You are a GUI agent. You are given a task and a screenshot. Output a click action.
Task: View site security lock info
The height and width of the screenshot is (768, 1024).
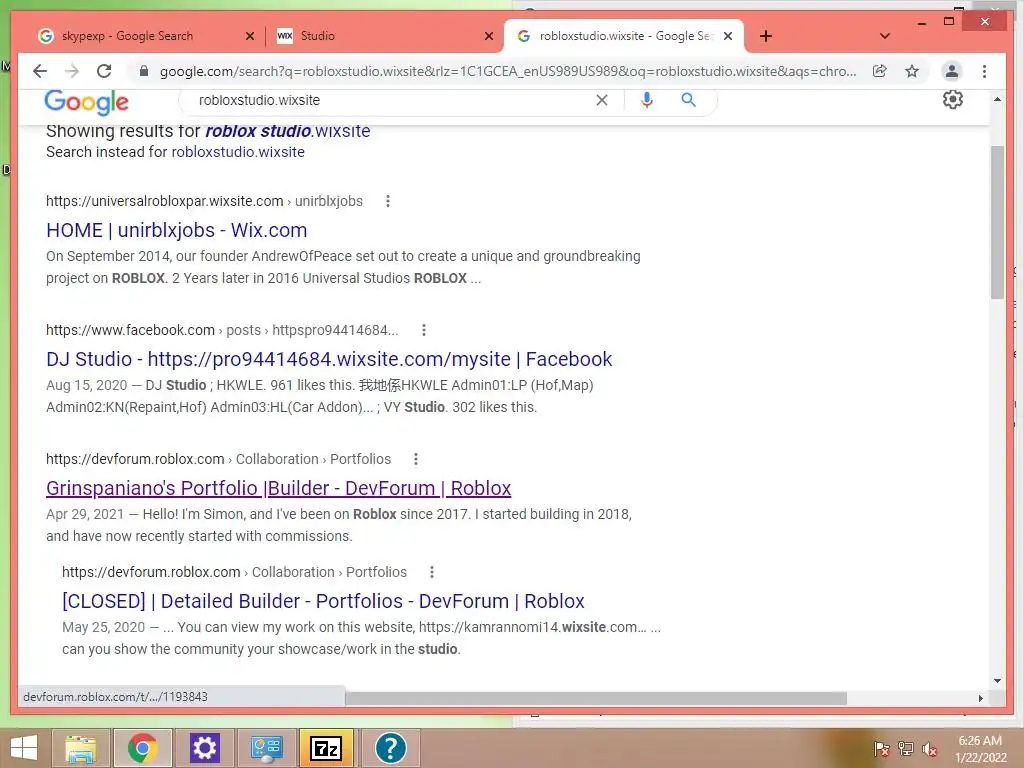coord(144,71)
